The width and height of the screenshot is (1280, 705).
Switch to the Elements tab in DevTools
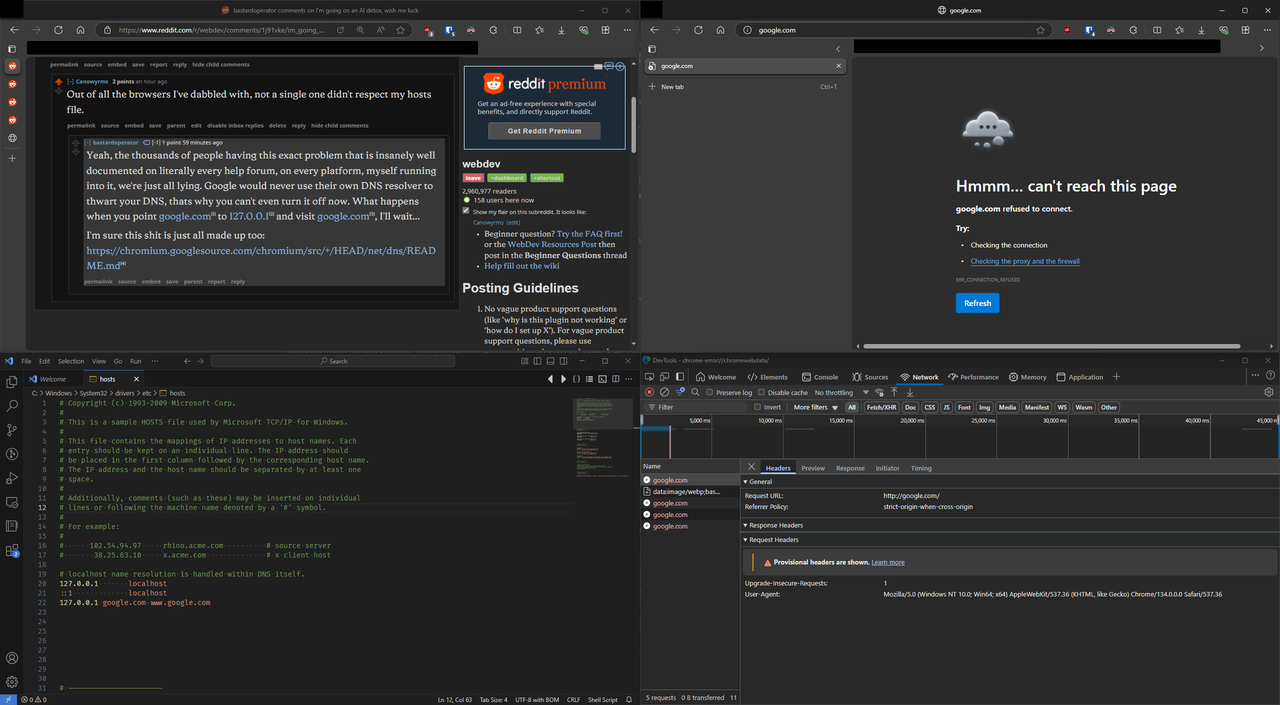click(x=768, y=377)
